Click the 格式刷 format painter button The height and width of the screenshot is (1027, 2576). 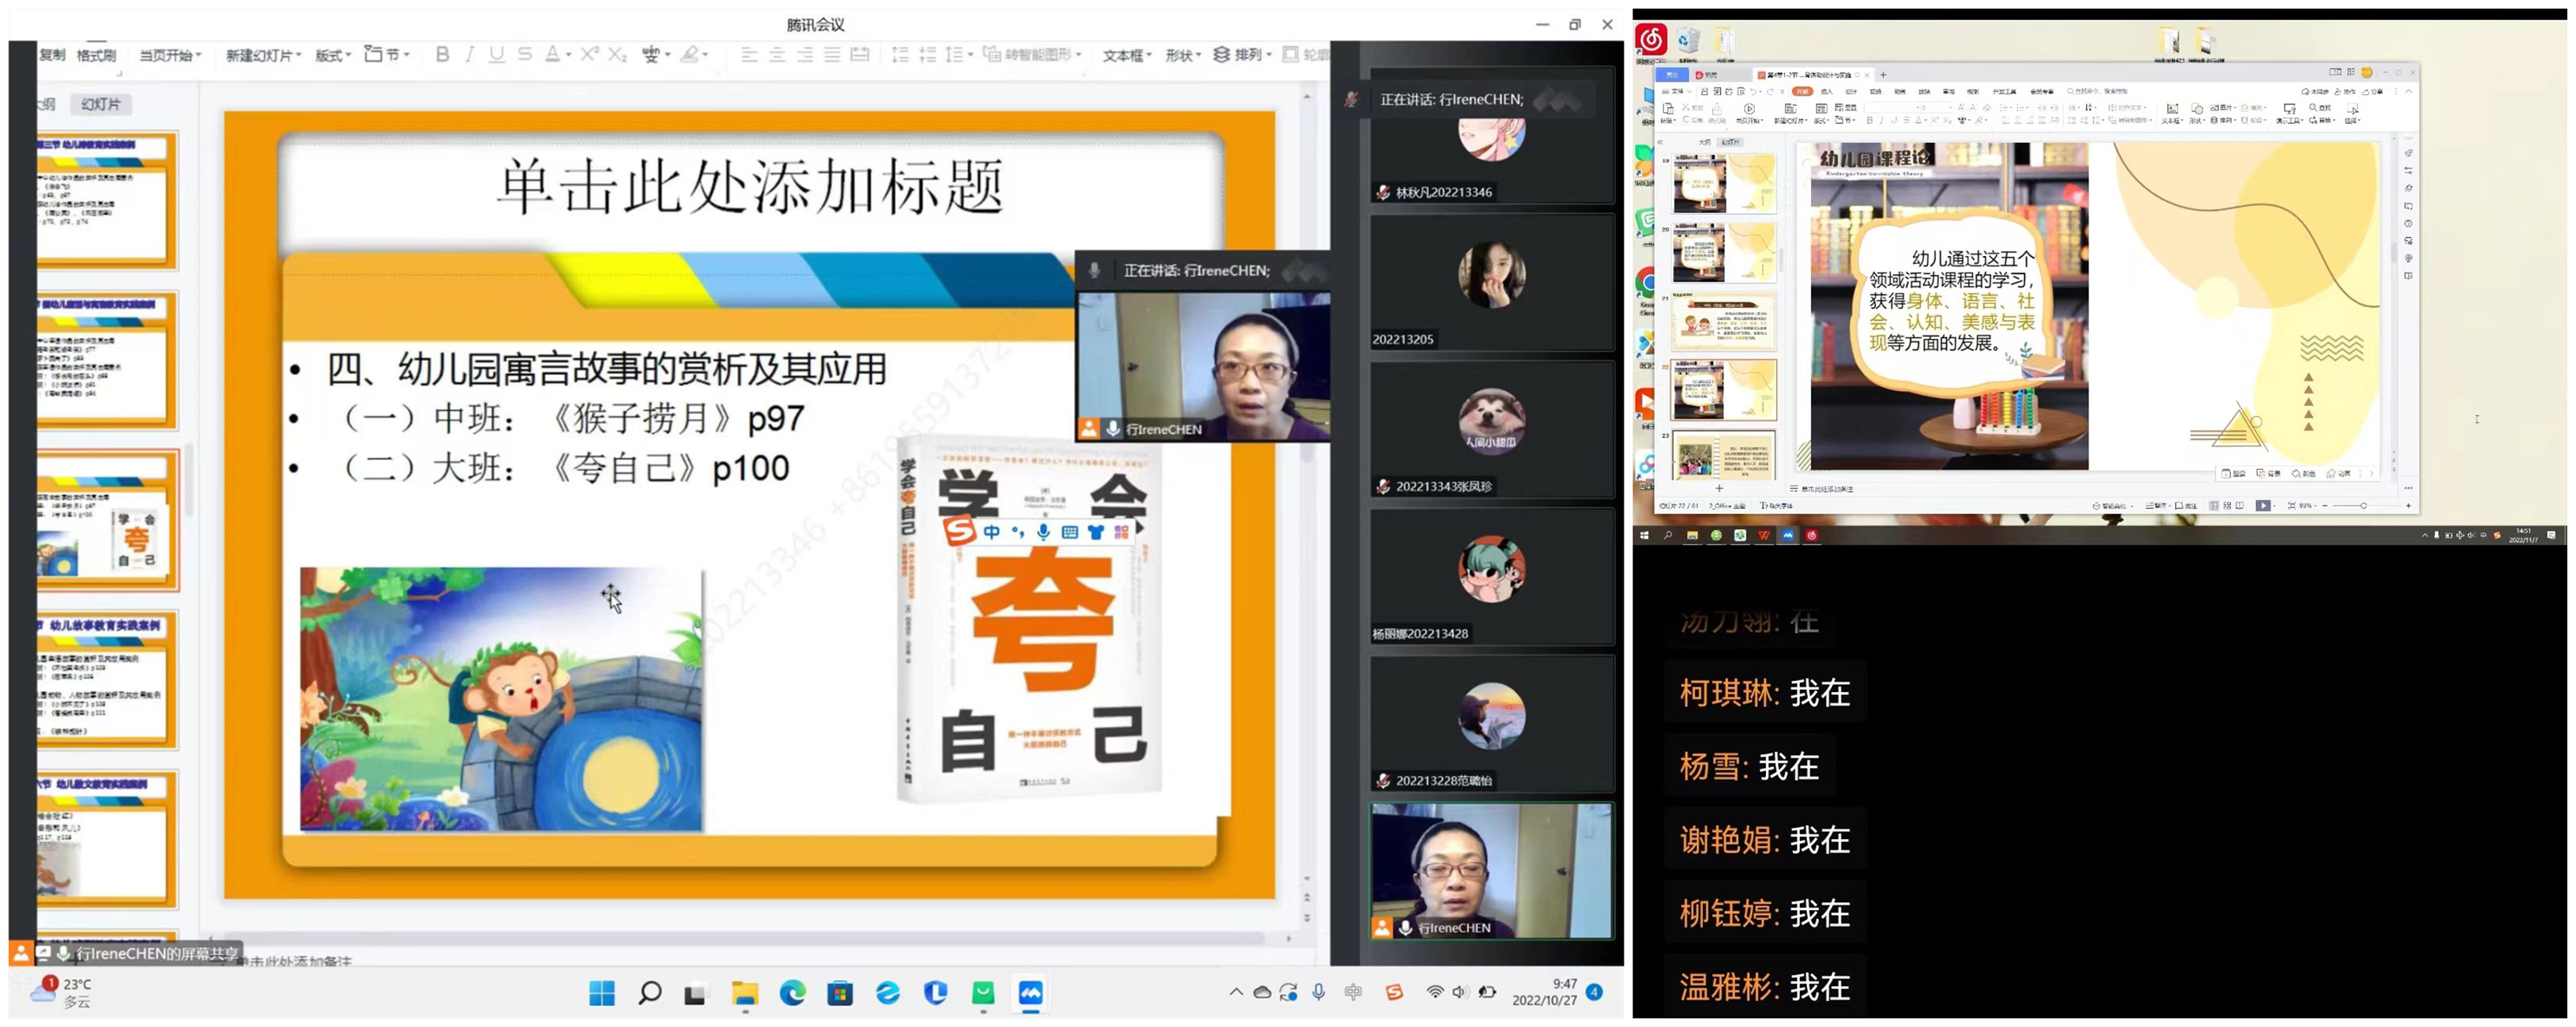pos(96,55)
